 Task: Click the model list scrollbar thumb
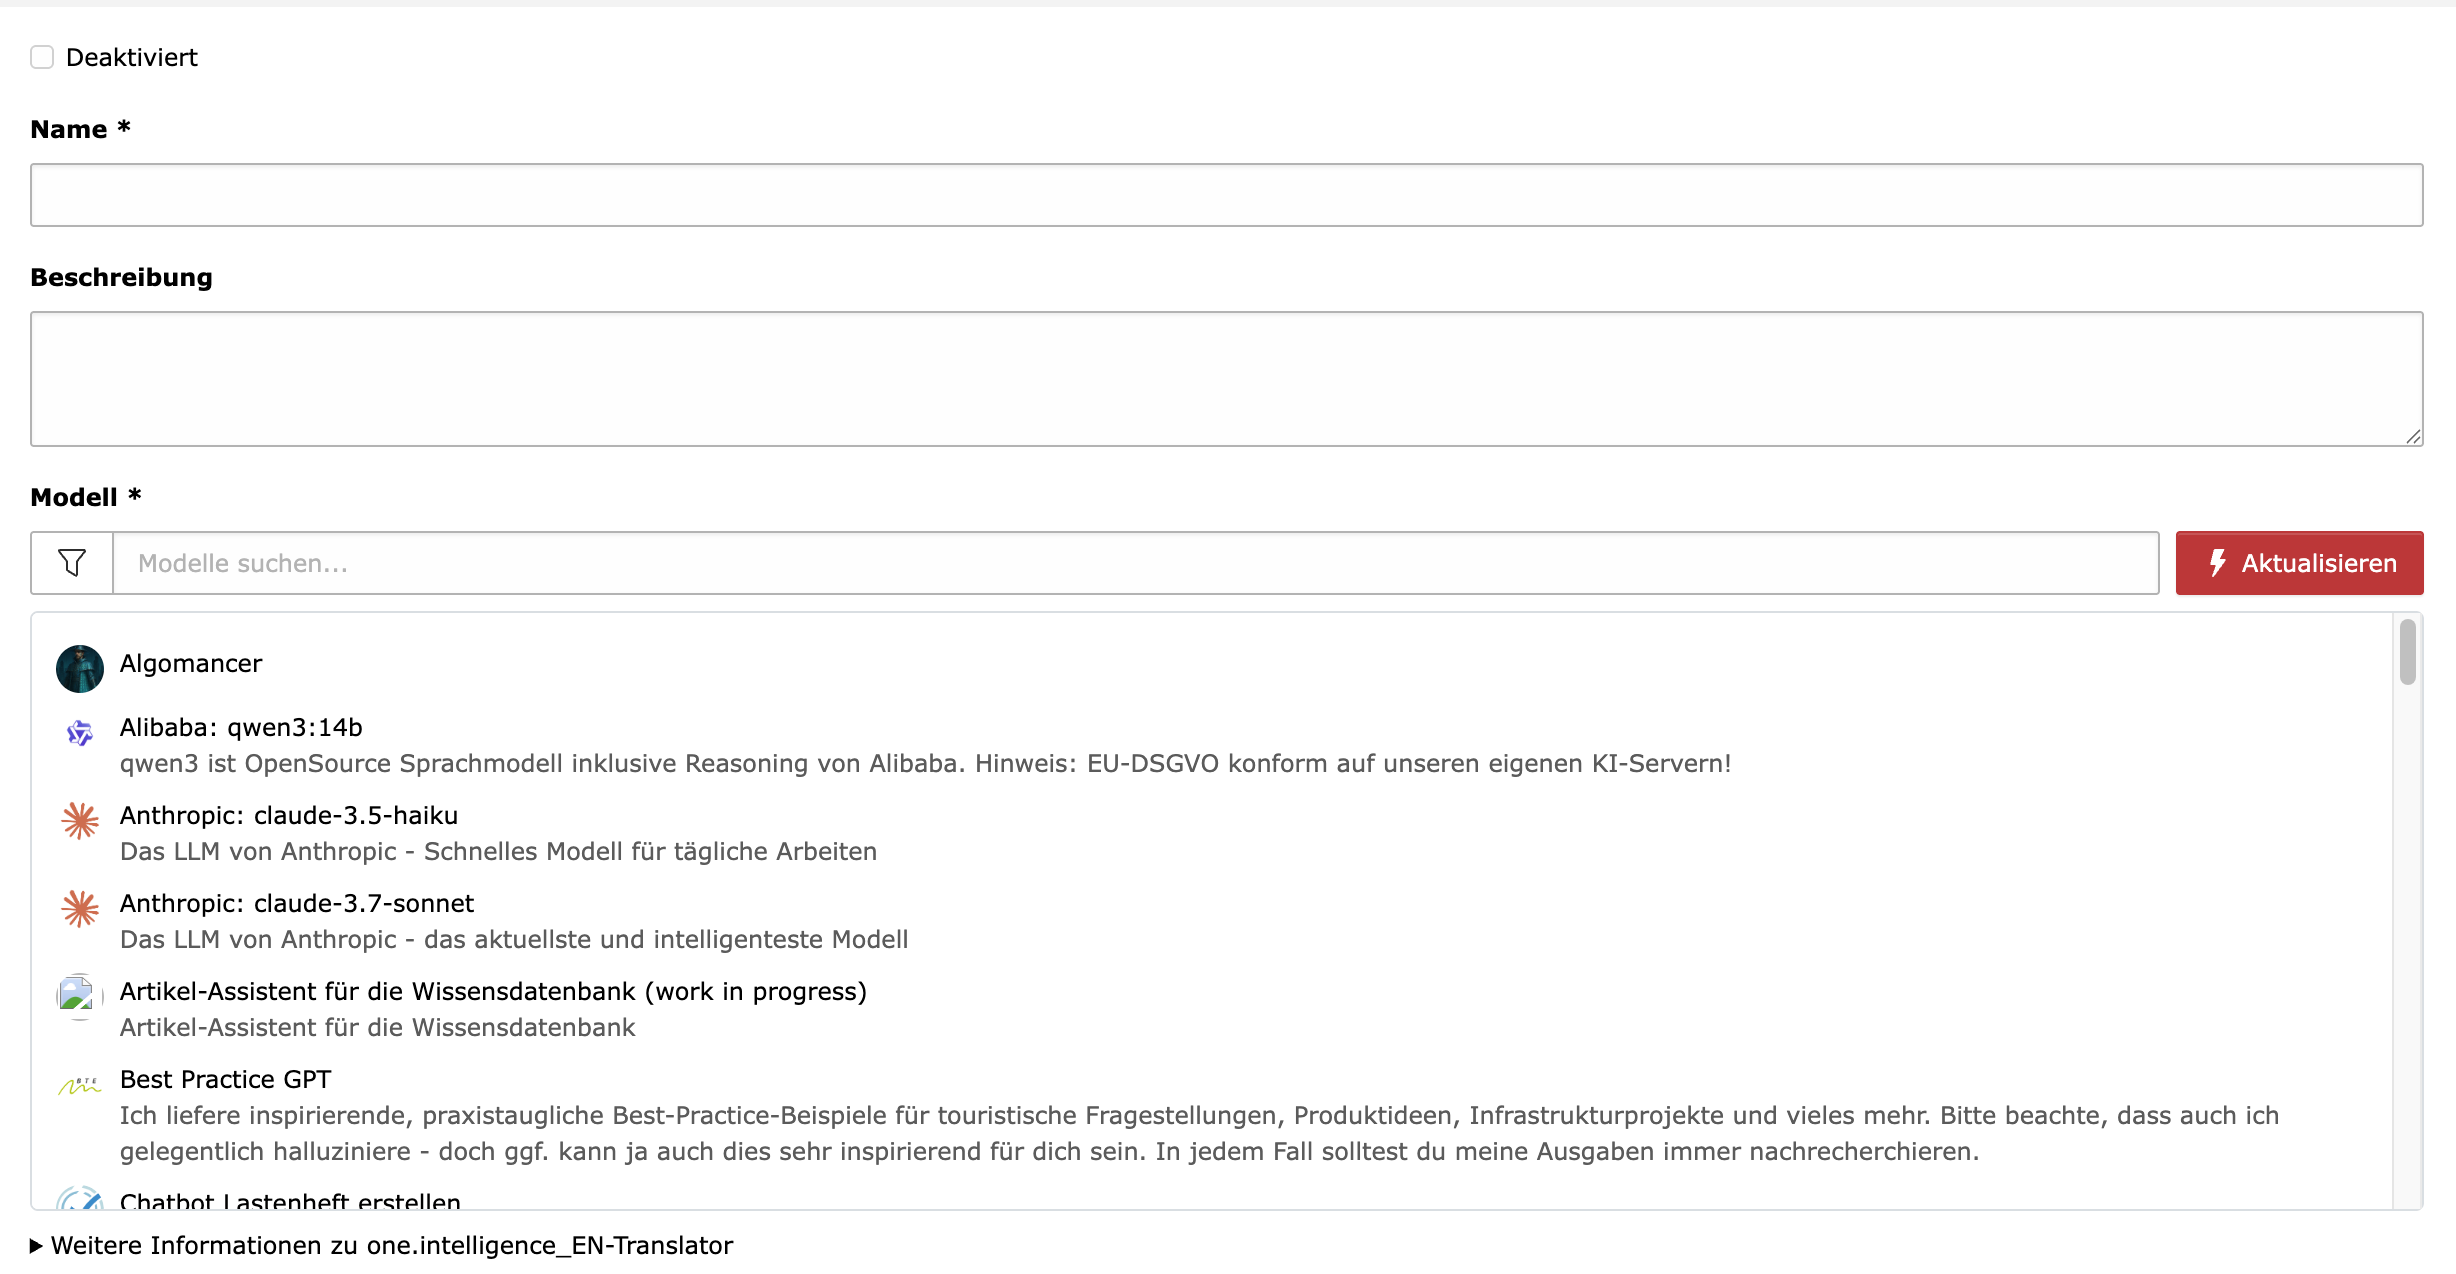click(x=2408, y=652)
